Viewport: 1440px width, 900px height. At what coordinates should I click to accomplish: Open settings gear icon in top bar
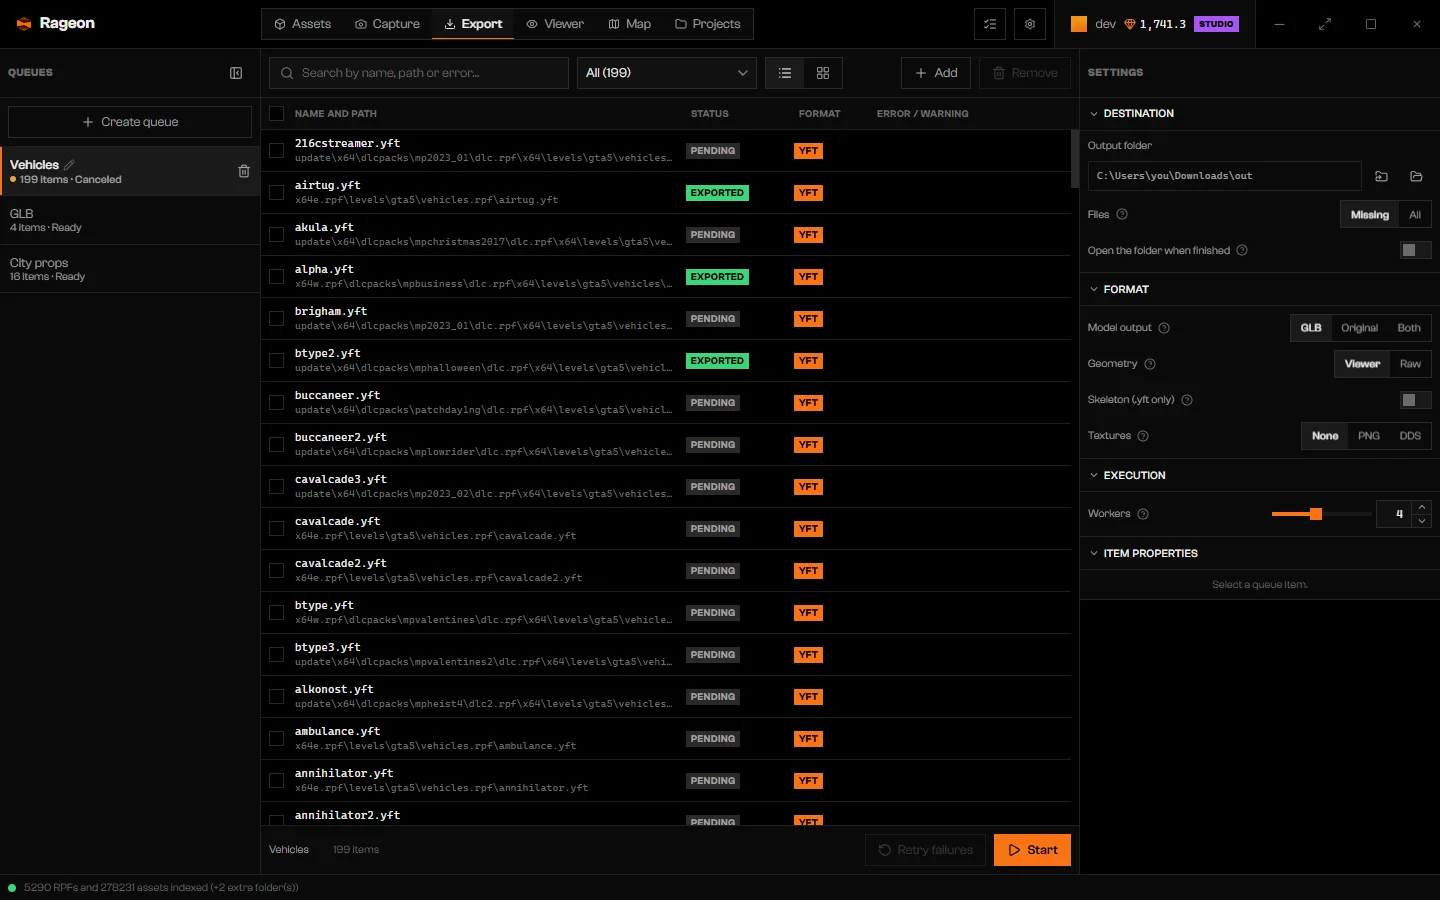click(x=1030, y=24)
